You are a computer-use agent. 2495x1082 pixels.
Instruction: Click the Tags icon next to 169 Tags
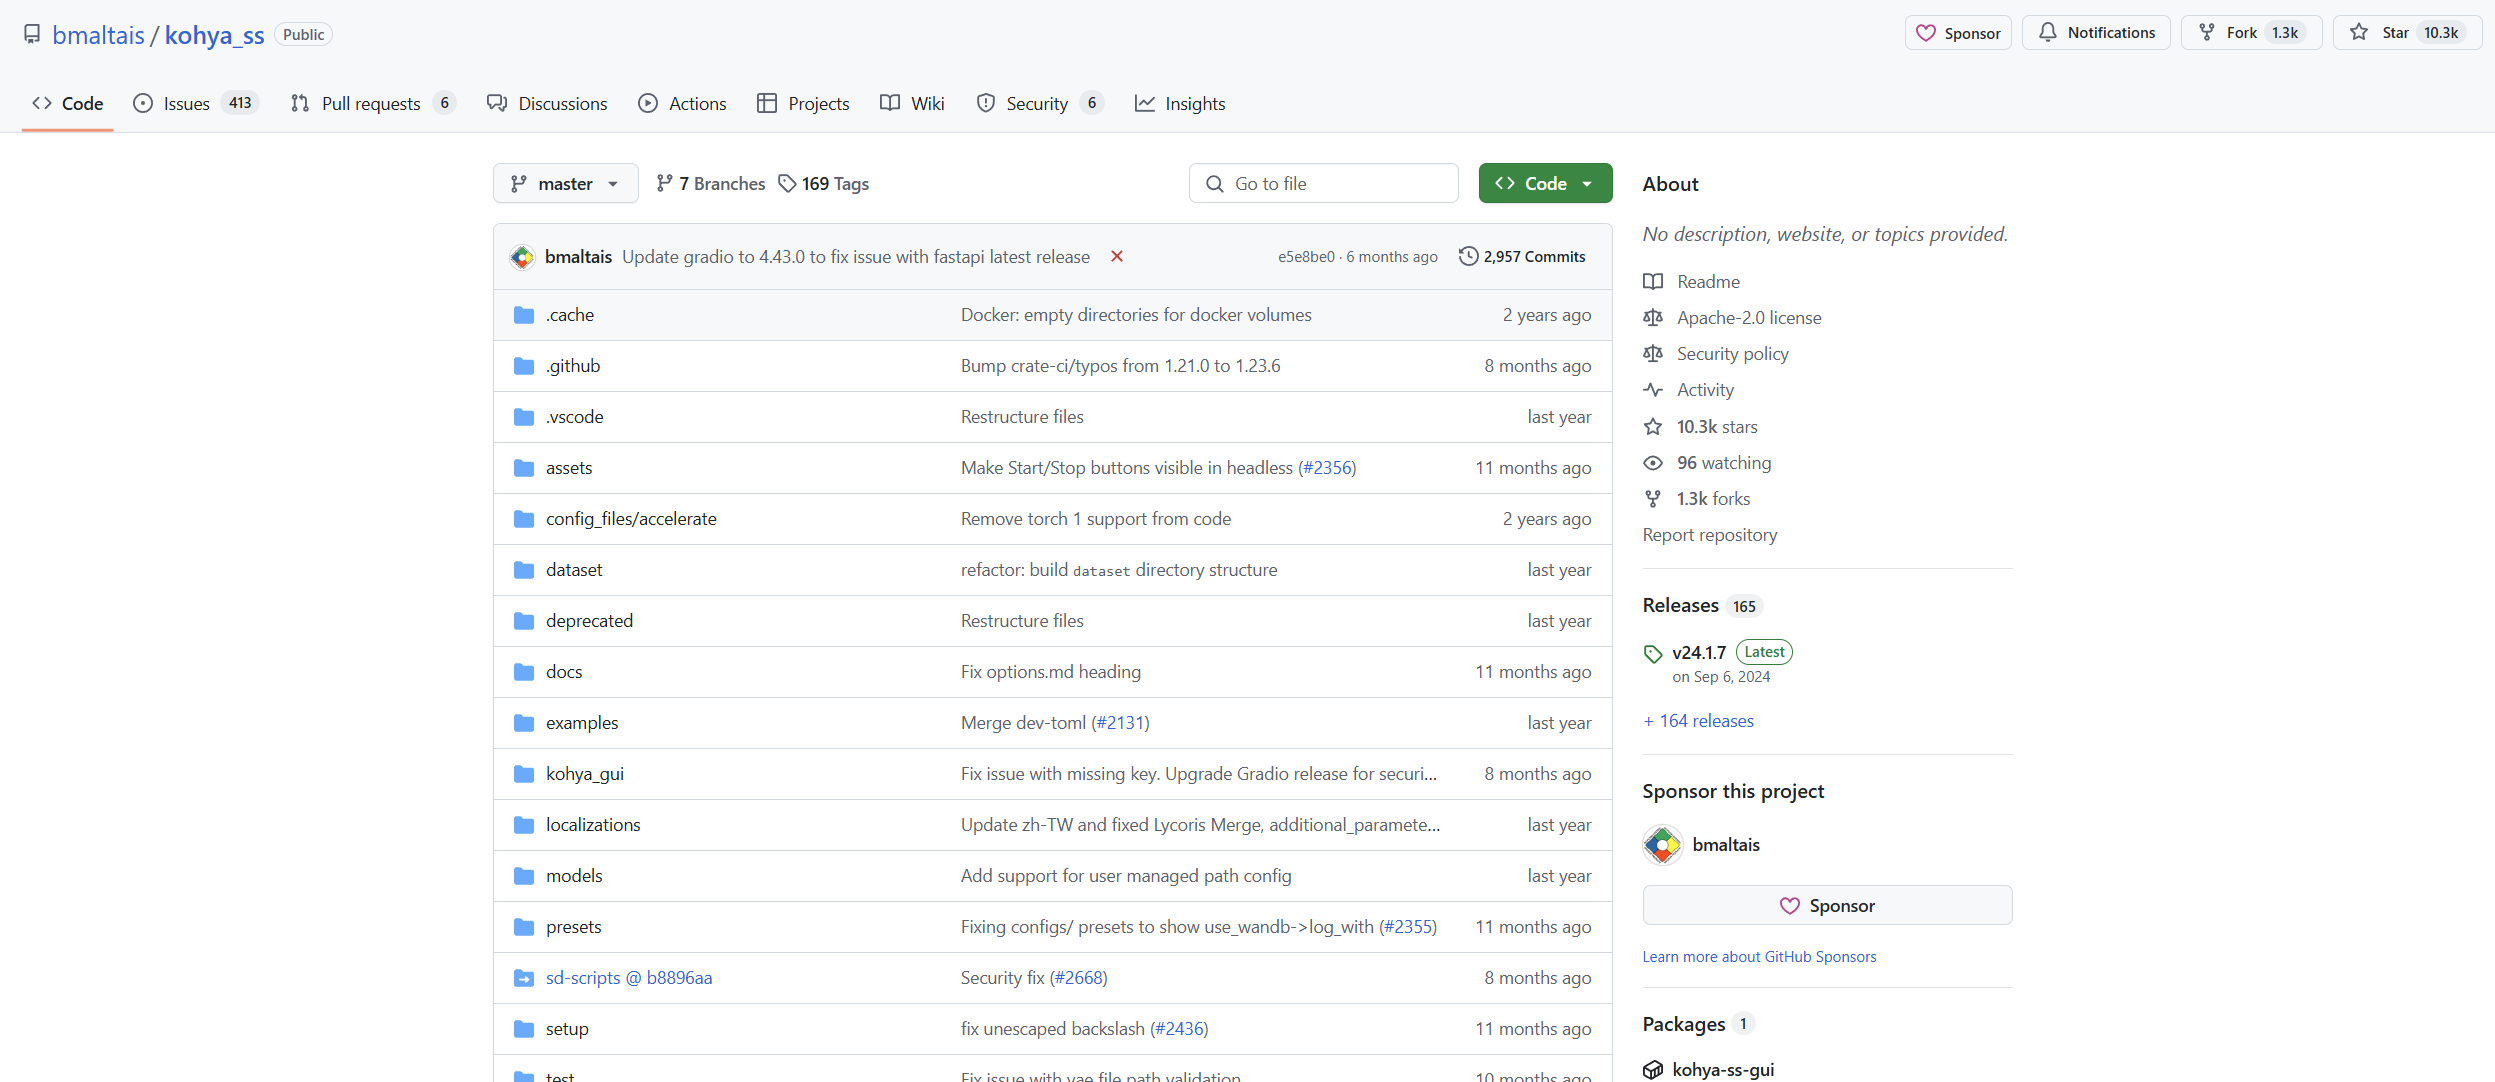pyautogui.click(x=788, y=184)
